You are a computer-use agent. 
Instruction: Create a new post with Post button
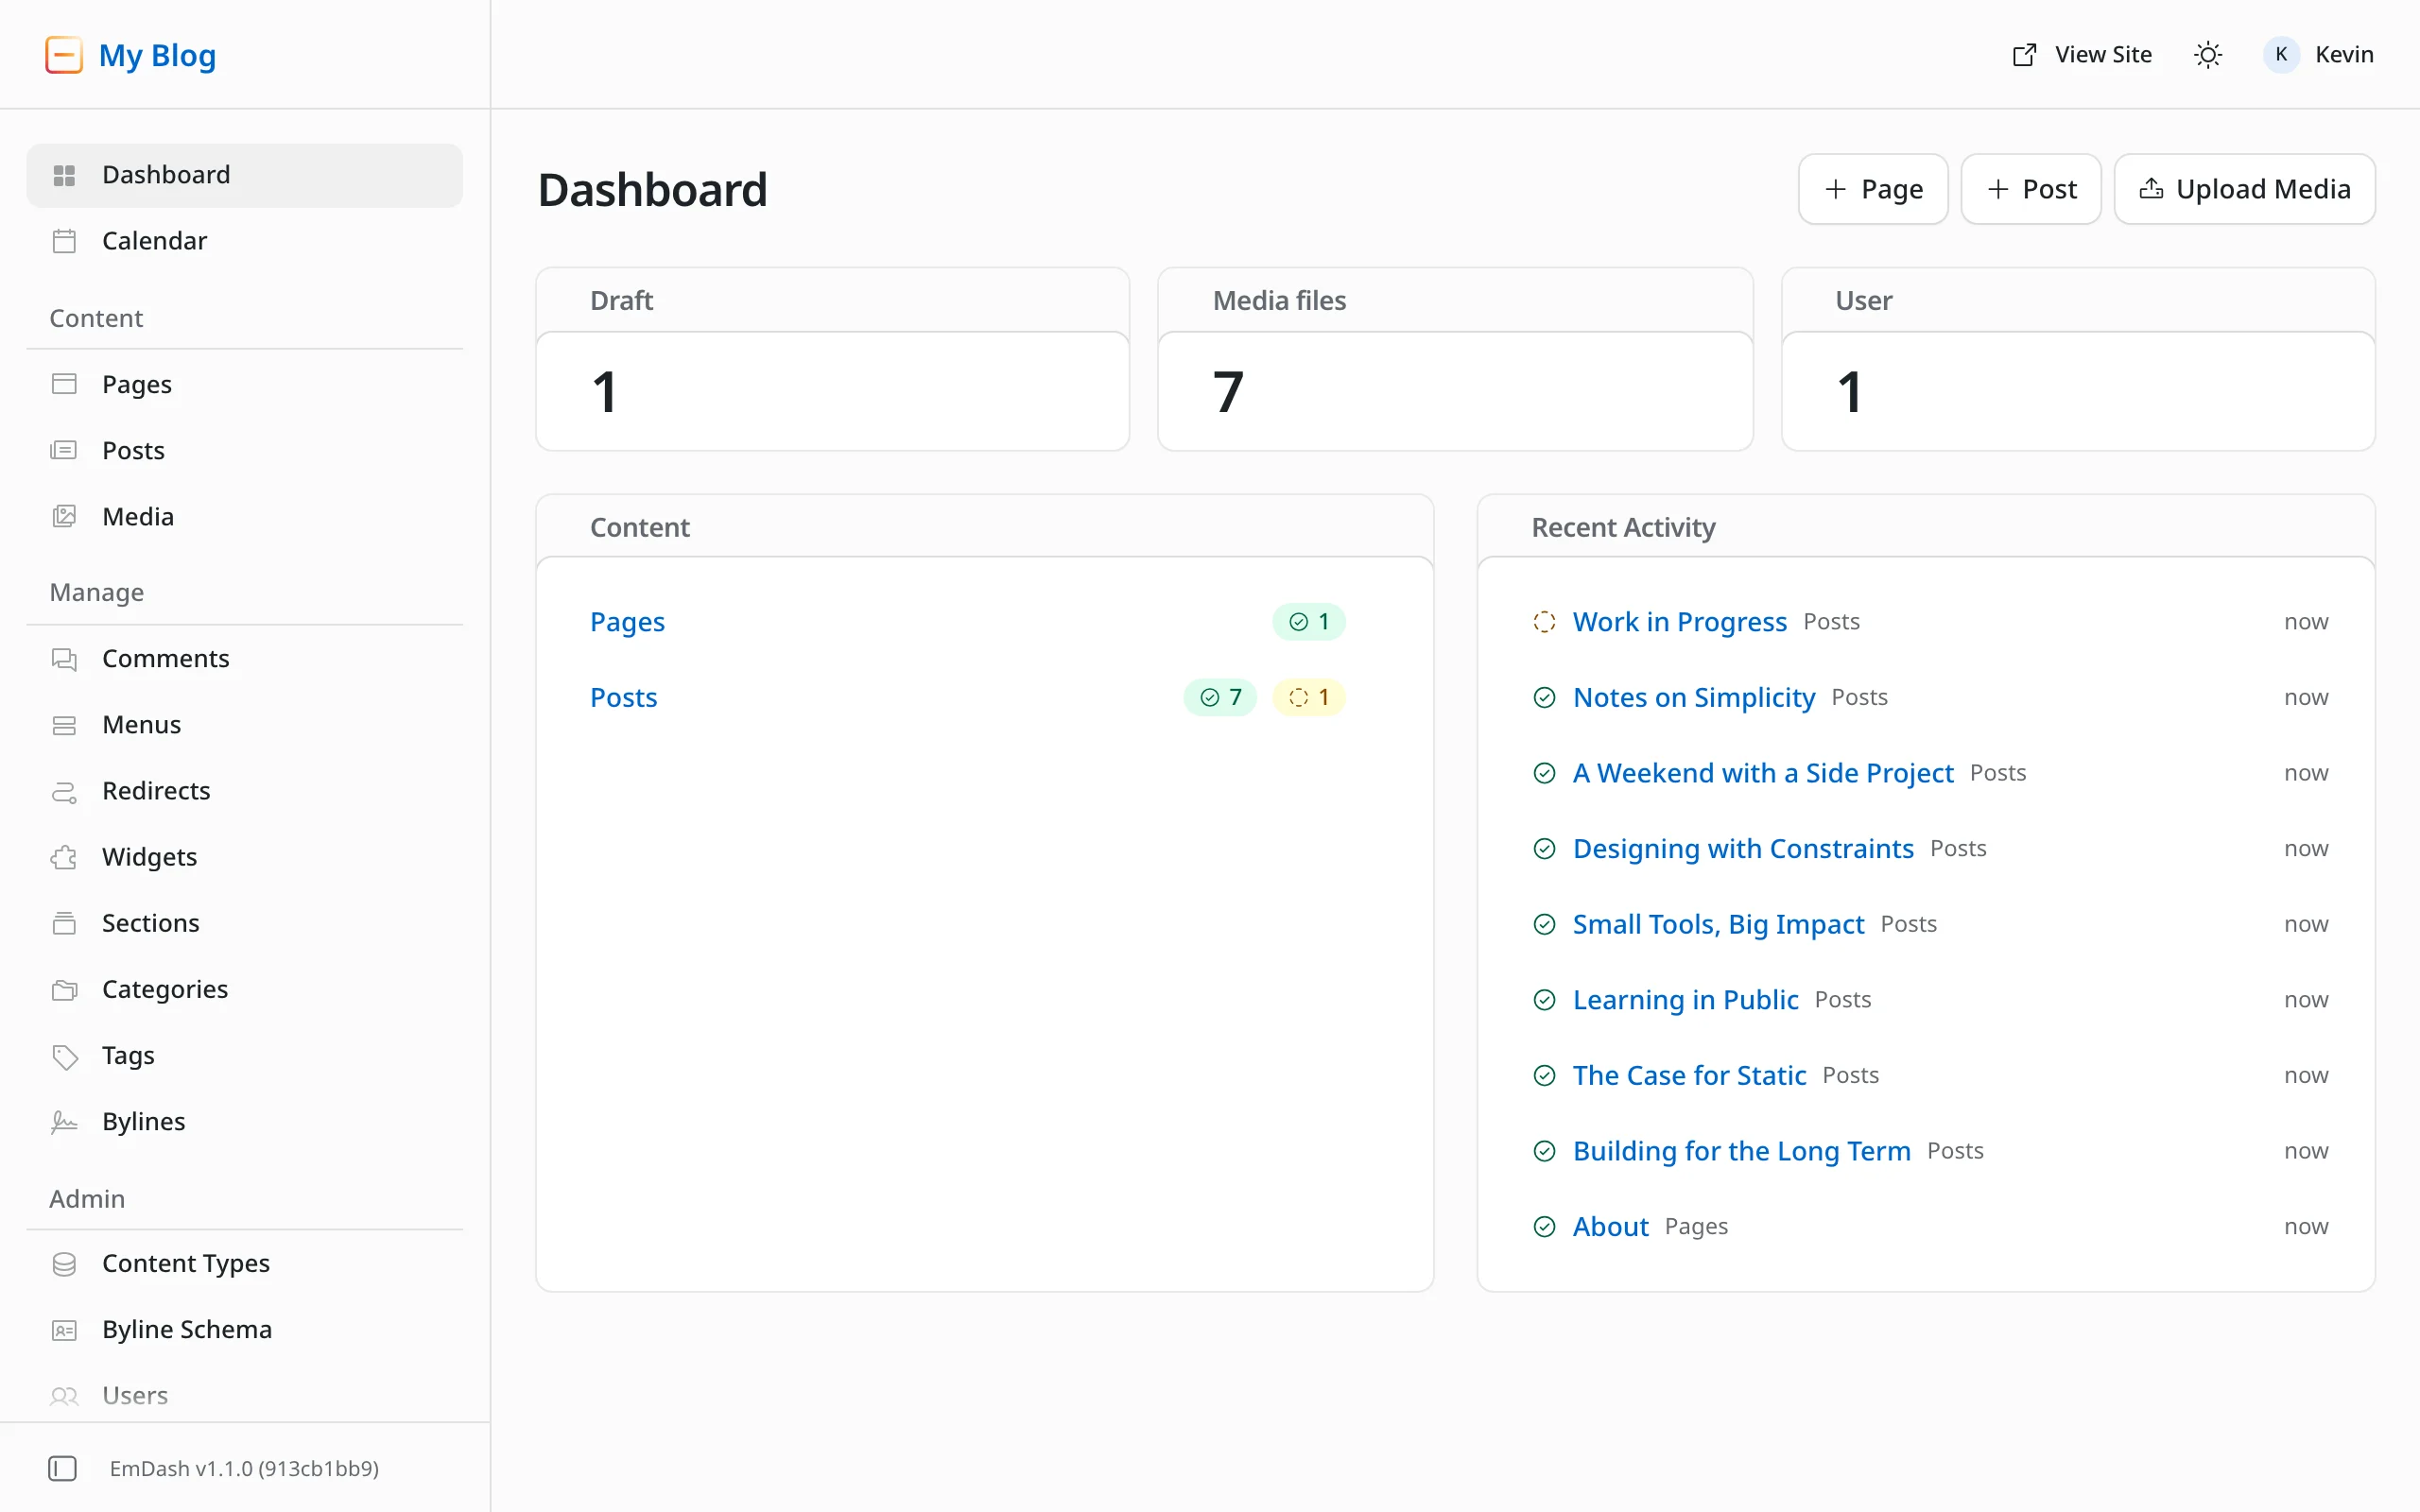2030,189
